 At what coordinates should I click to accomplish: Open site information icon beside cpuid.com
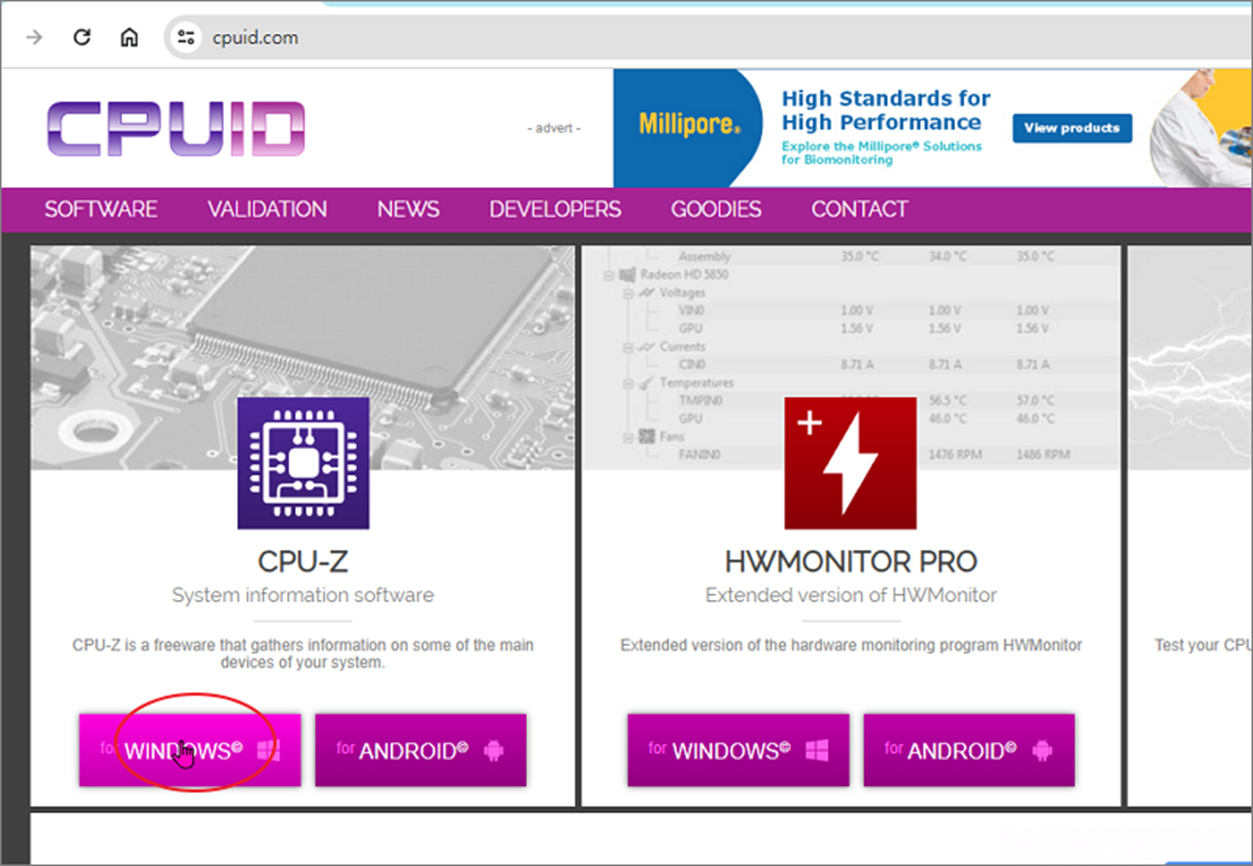tap(185, 38)
